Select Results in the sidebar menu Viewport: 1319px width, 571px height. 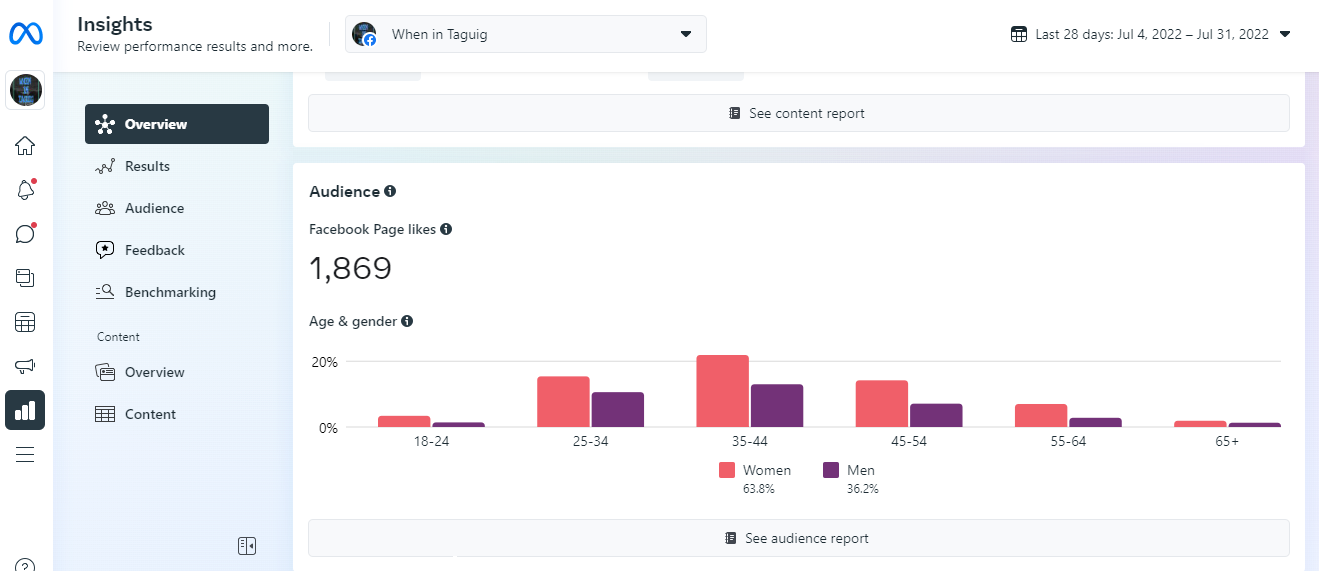(x=147, y=166)
